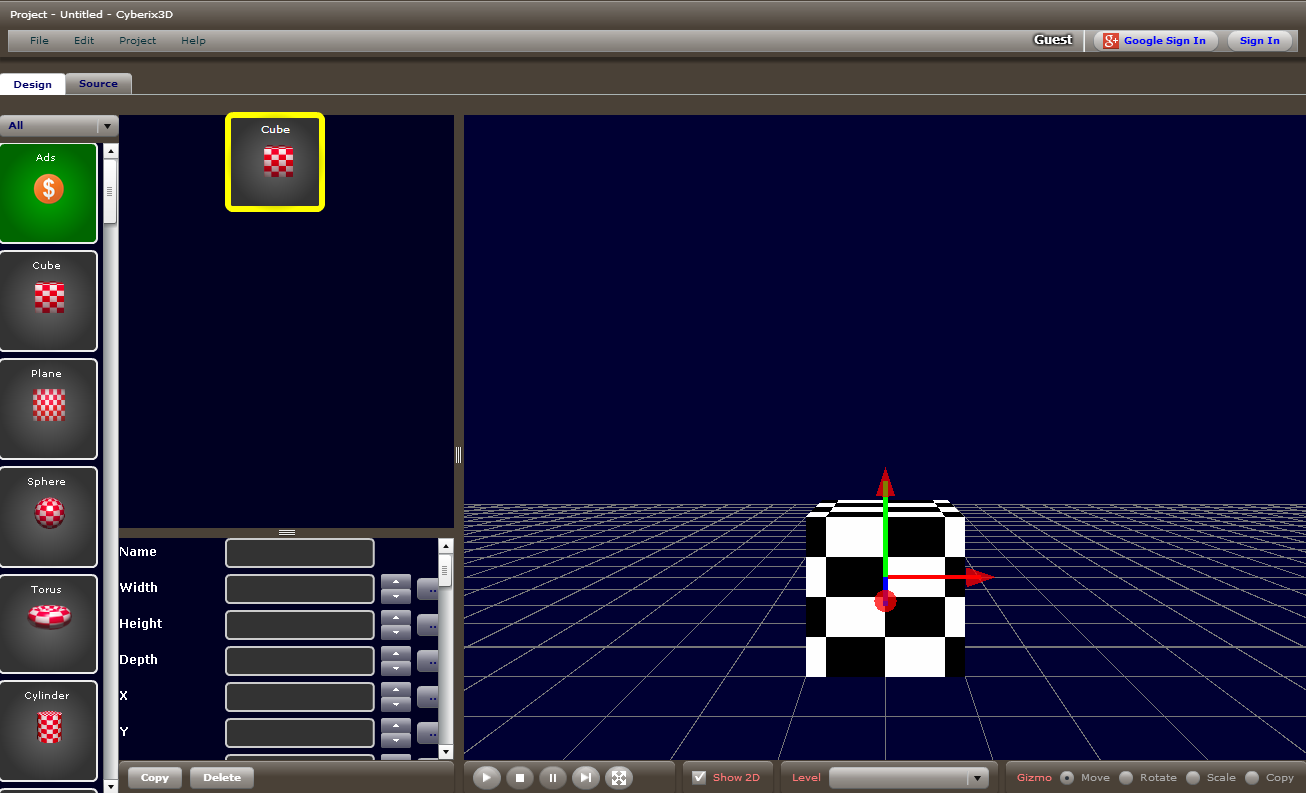
Task: Increase the X value with the up stepper
Action: [x=396, y=689]
